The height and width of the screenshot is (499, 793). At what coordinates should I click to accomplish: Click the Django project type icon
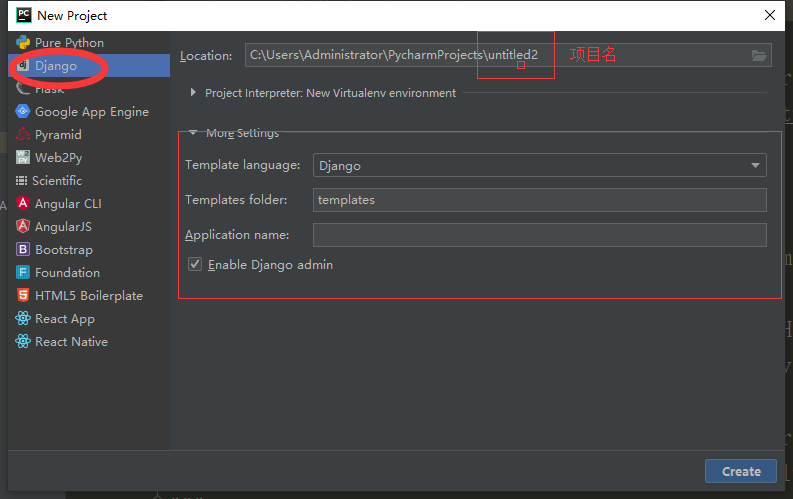point(23,65)
